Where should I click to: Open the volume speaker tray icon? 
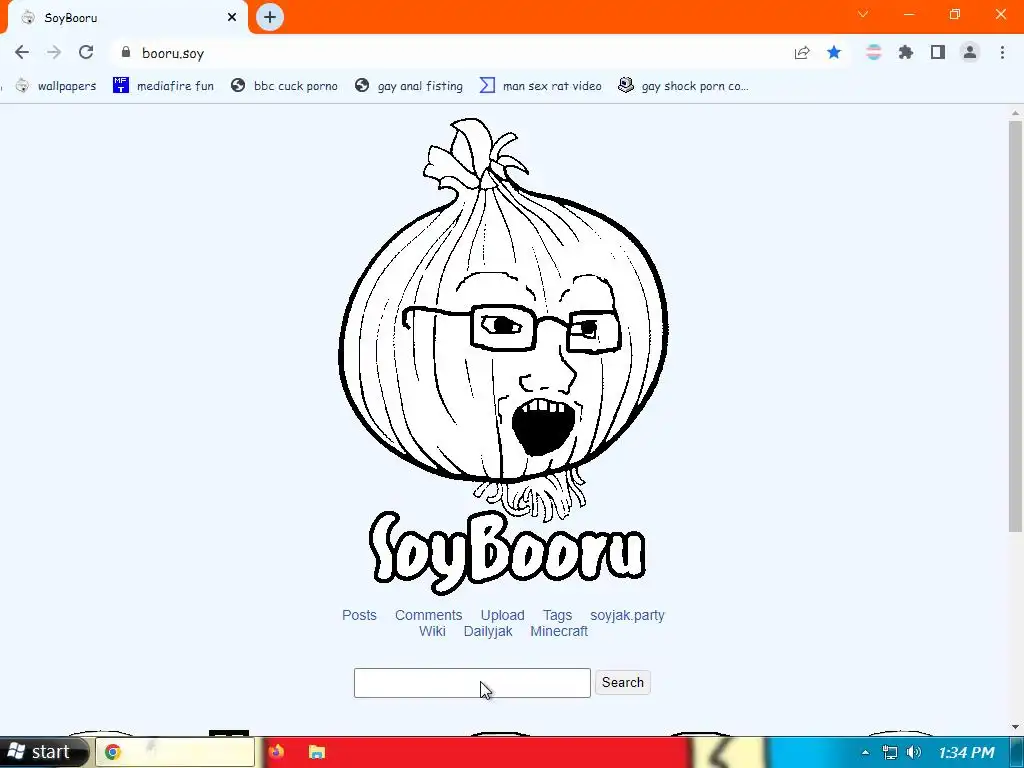click(x=914, y=752)
